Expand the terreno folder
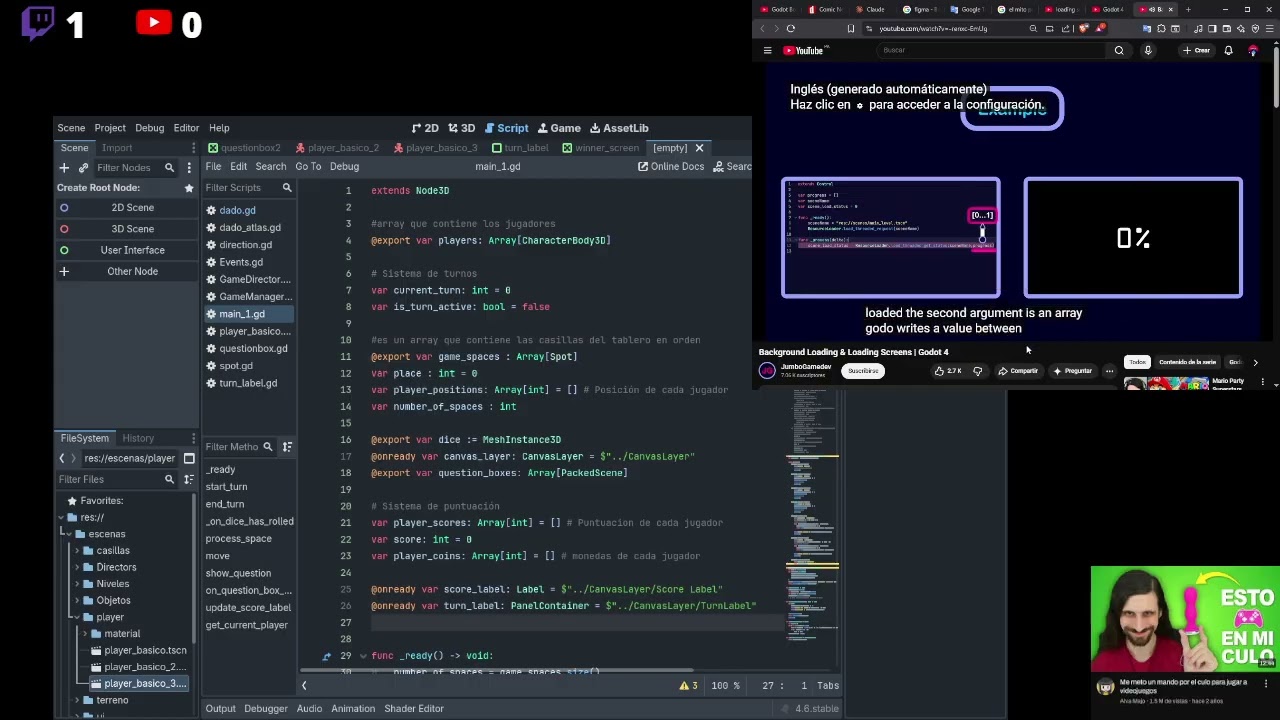This screenshot has width=1280, height=720. [x=77, y=701]
